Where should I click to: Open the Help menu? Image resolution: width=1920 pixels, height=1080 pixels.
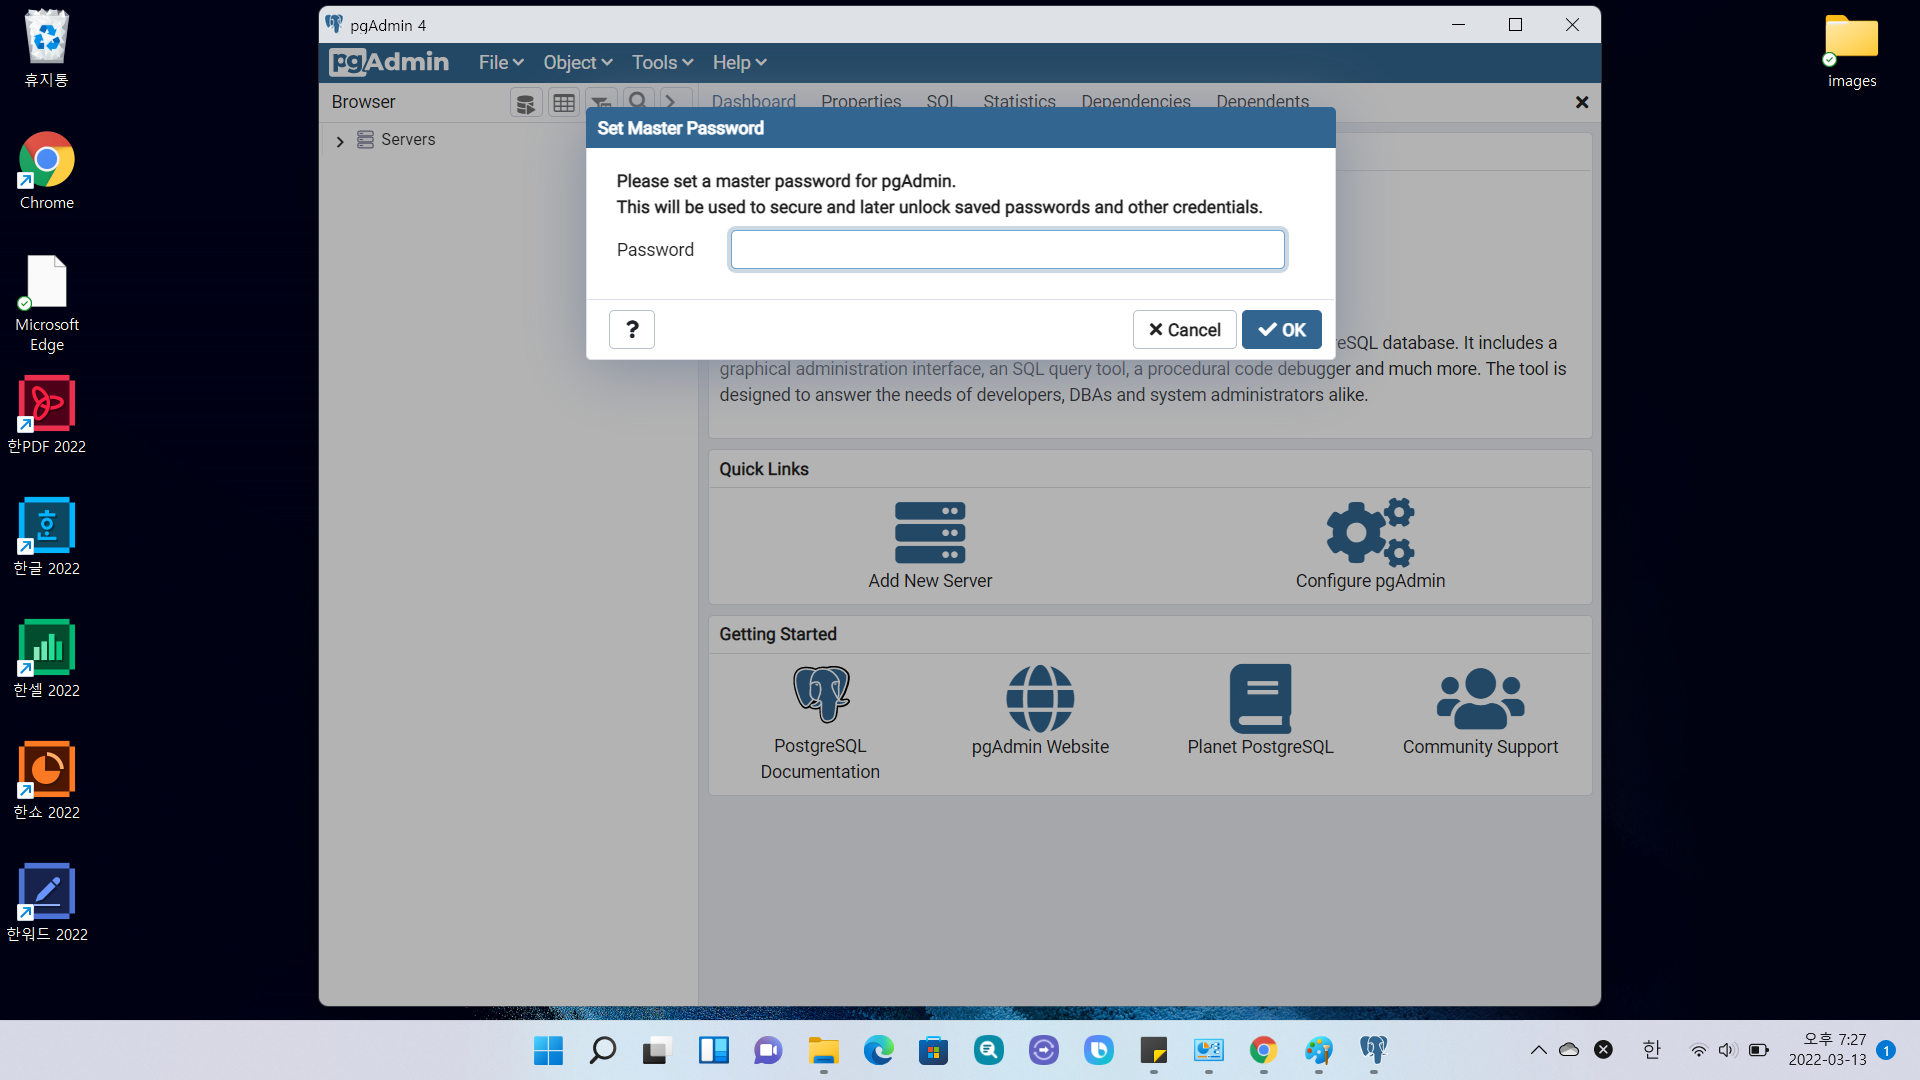coord(739,62)
